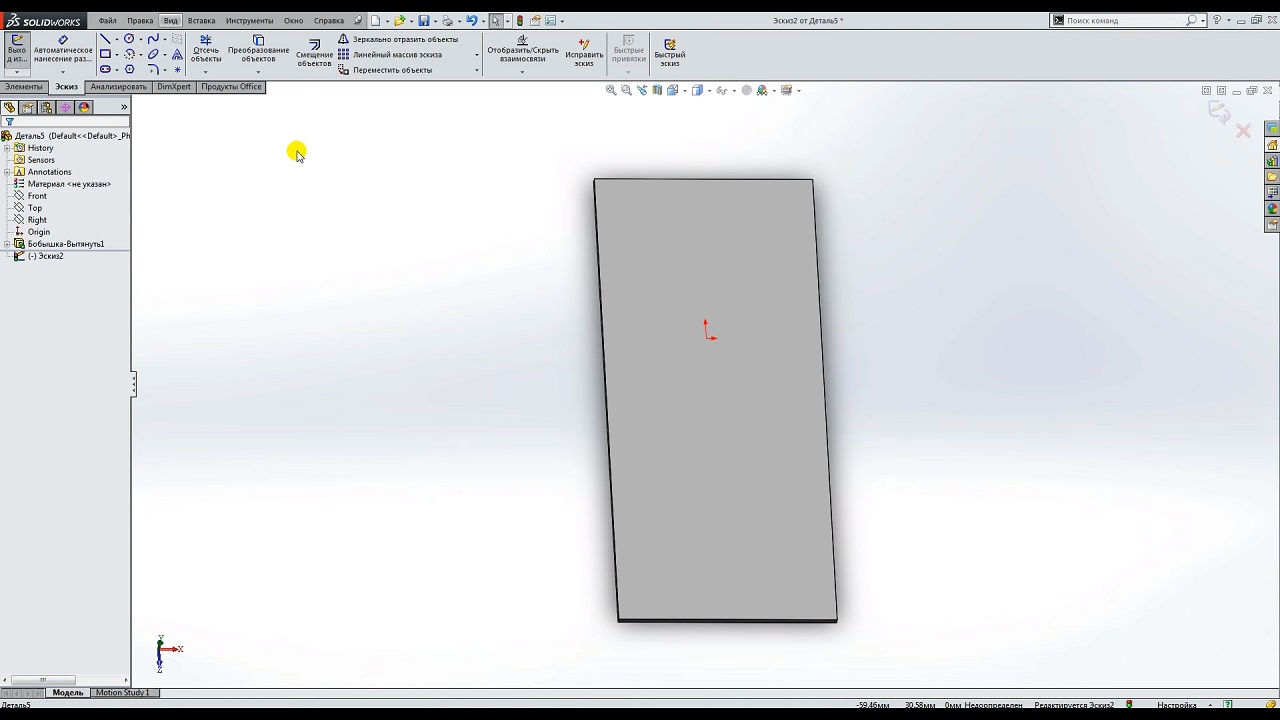Select the Line sketch tool
The width and height of the screenshot is (1280, 720).
(x=105, y=39)
